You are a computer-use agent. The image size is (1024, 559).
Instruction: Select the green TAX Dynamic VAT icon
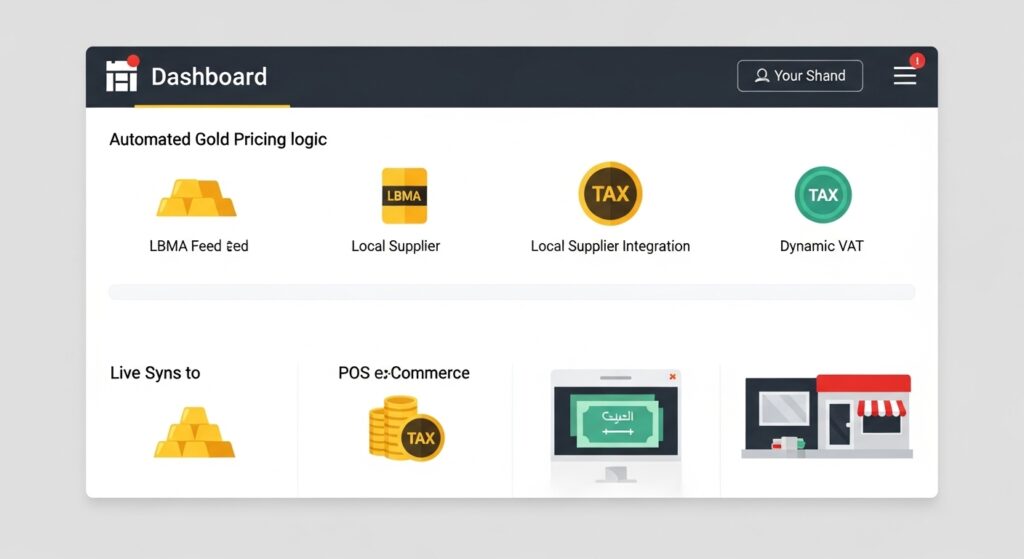823,195
